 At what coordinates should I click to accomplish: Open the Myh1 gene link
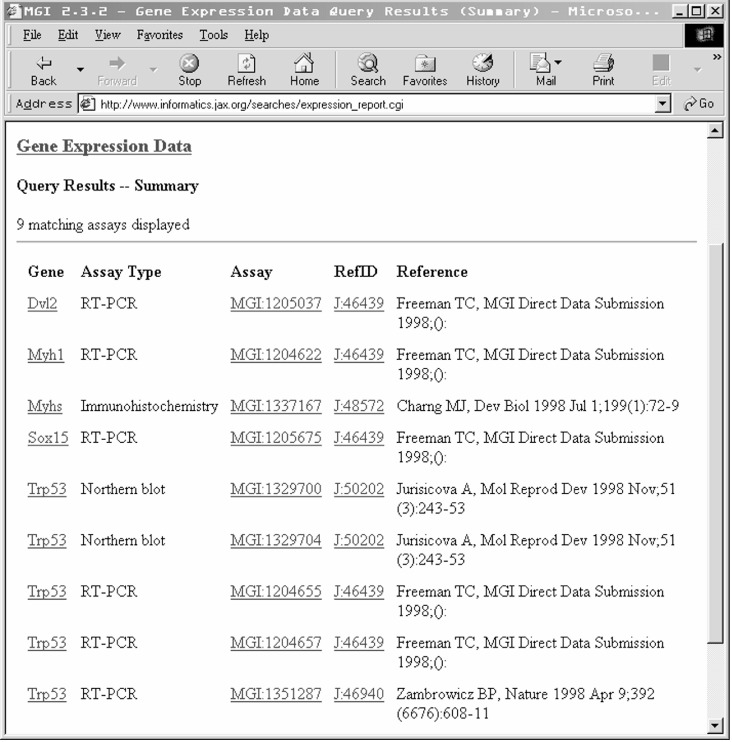(45, 355)
